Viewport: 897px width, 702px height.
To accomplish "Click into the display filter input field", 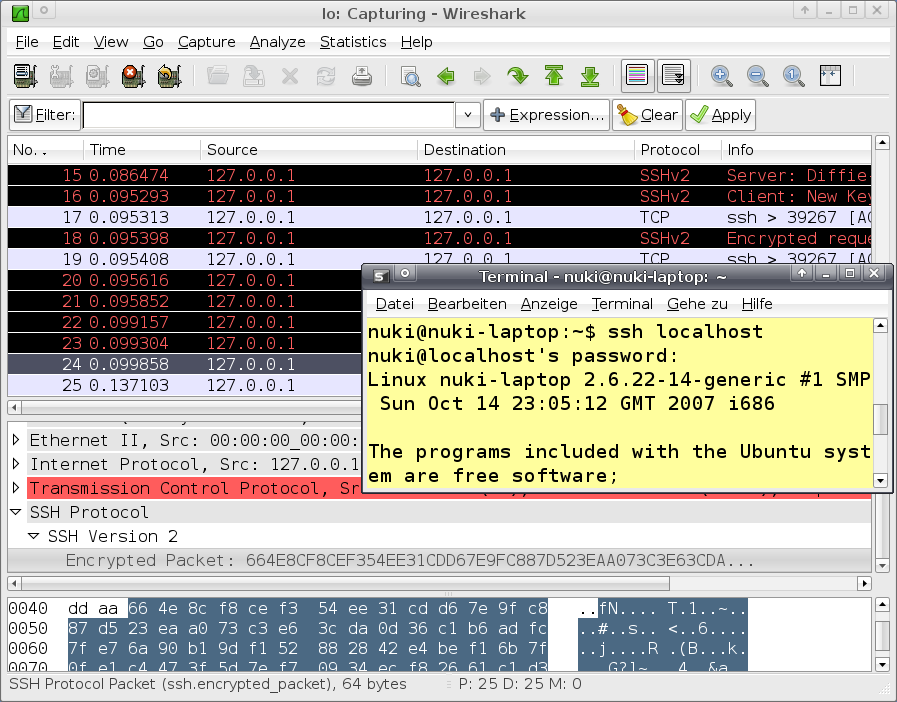I will click(268, 115).
